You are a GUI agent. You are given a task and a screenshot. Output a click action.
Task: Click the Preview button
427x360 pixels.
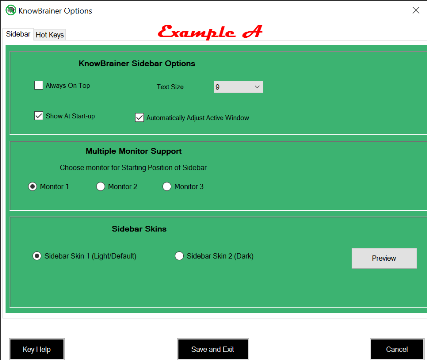[384, 258]
